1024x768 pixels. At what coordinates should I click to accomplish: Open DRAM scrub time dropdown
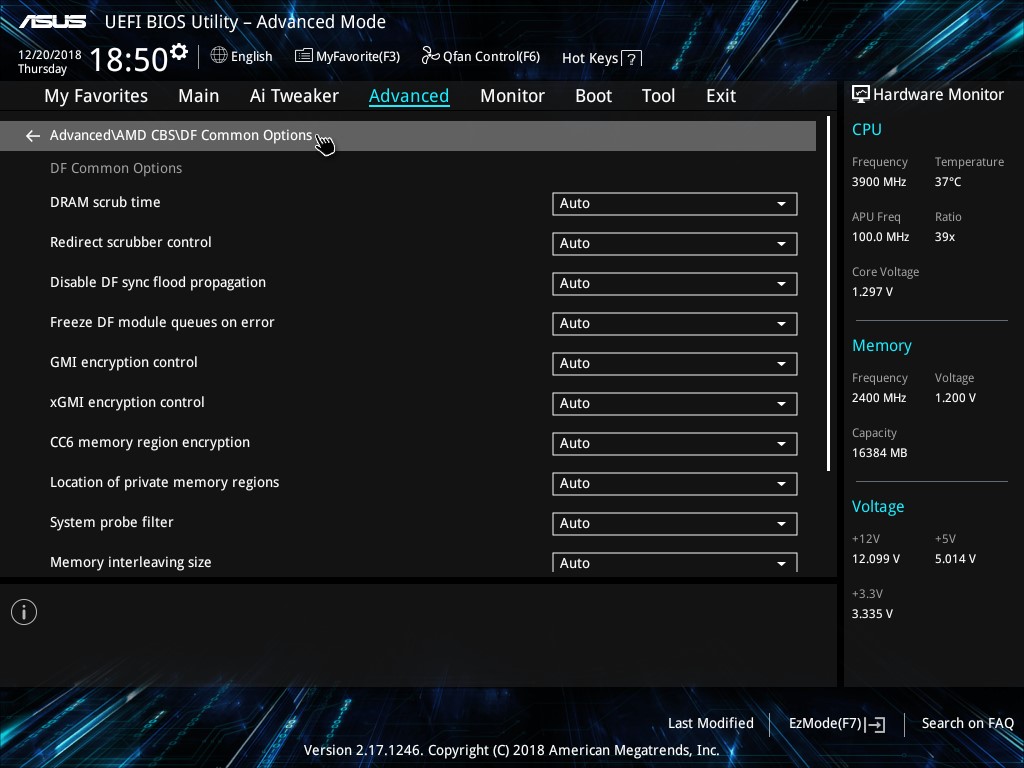(x=675, y=204)
